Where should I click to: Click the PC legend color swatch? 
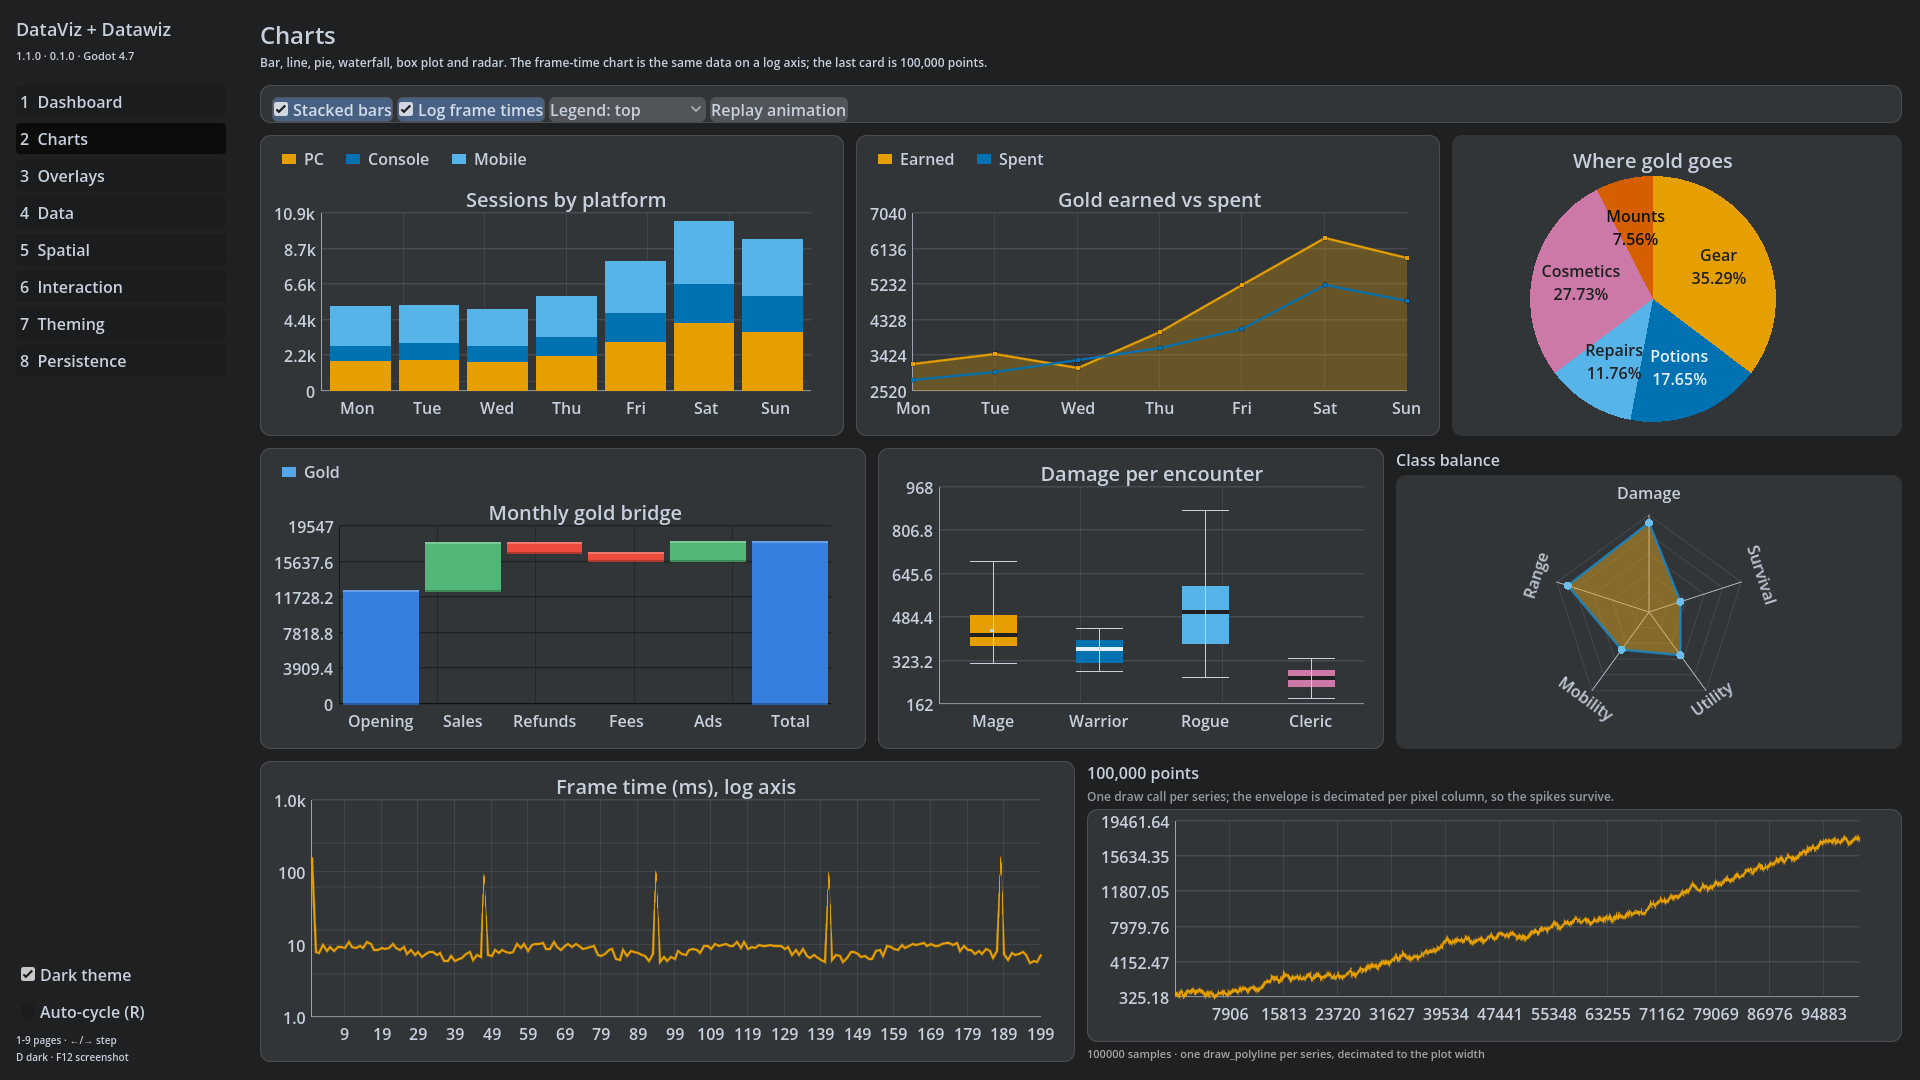(x=289, y=159)
